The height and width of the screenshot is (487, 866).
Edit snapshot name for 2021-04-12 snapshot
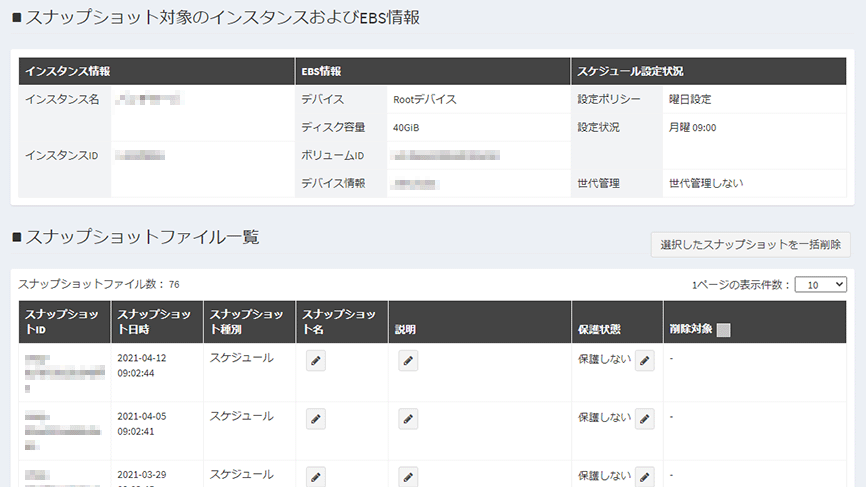pos(316,362)
